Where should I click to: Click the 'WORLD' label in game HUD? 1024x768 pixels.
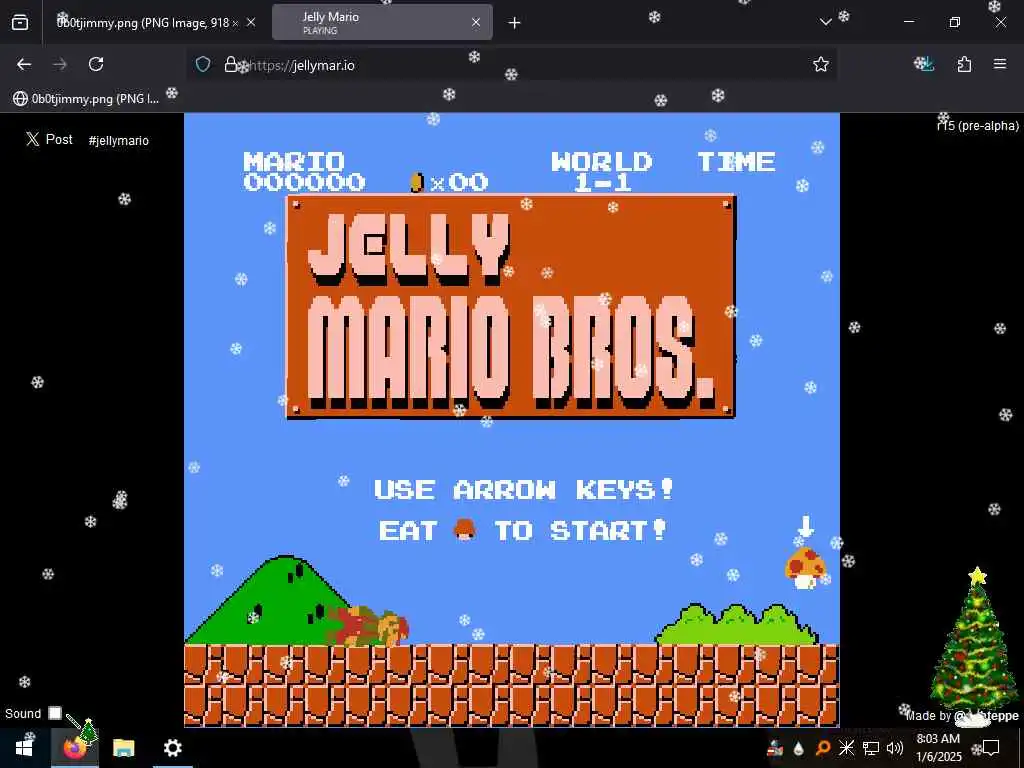(x=601, y=161)
